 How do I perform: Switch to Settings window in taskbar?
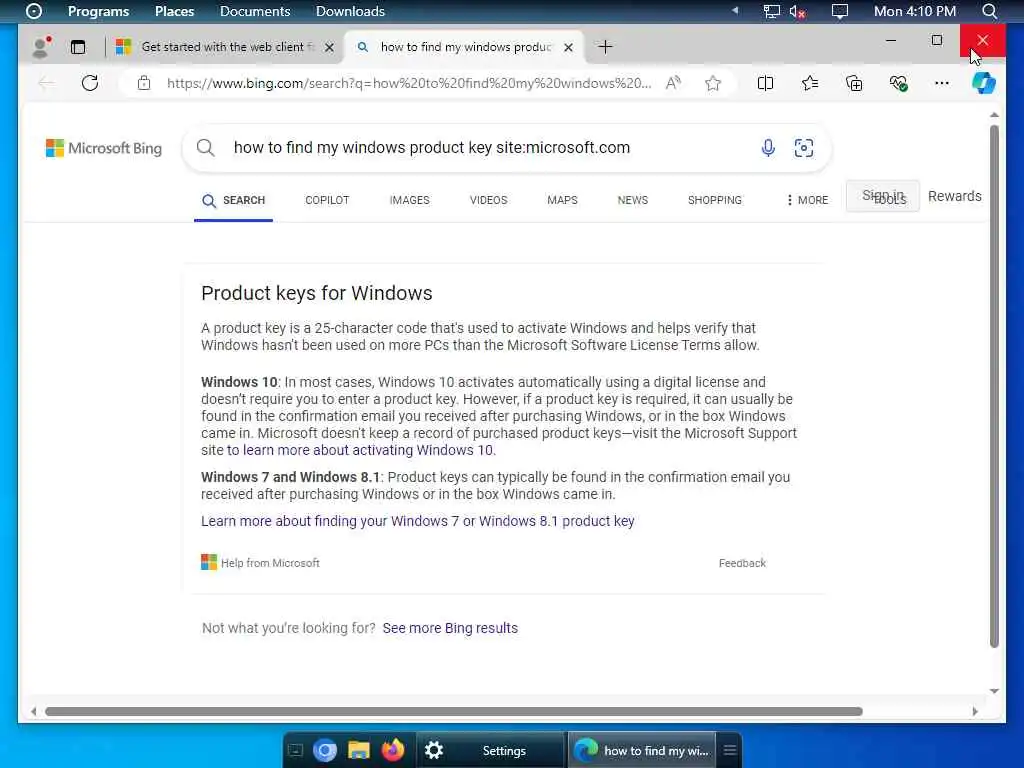tap(490, 750)
